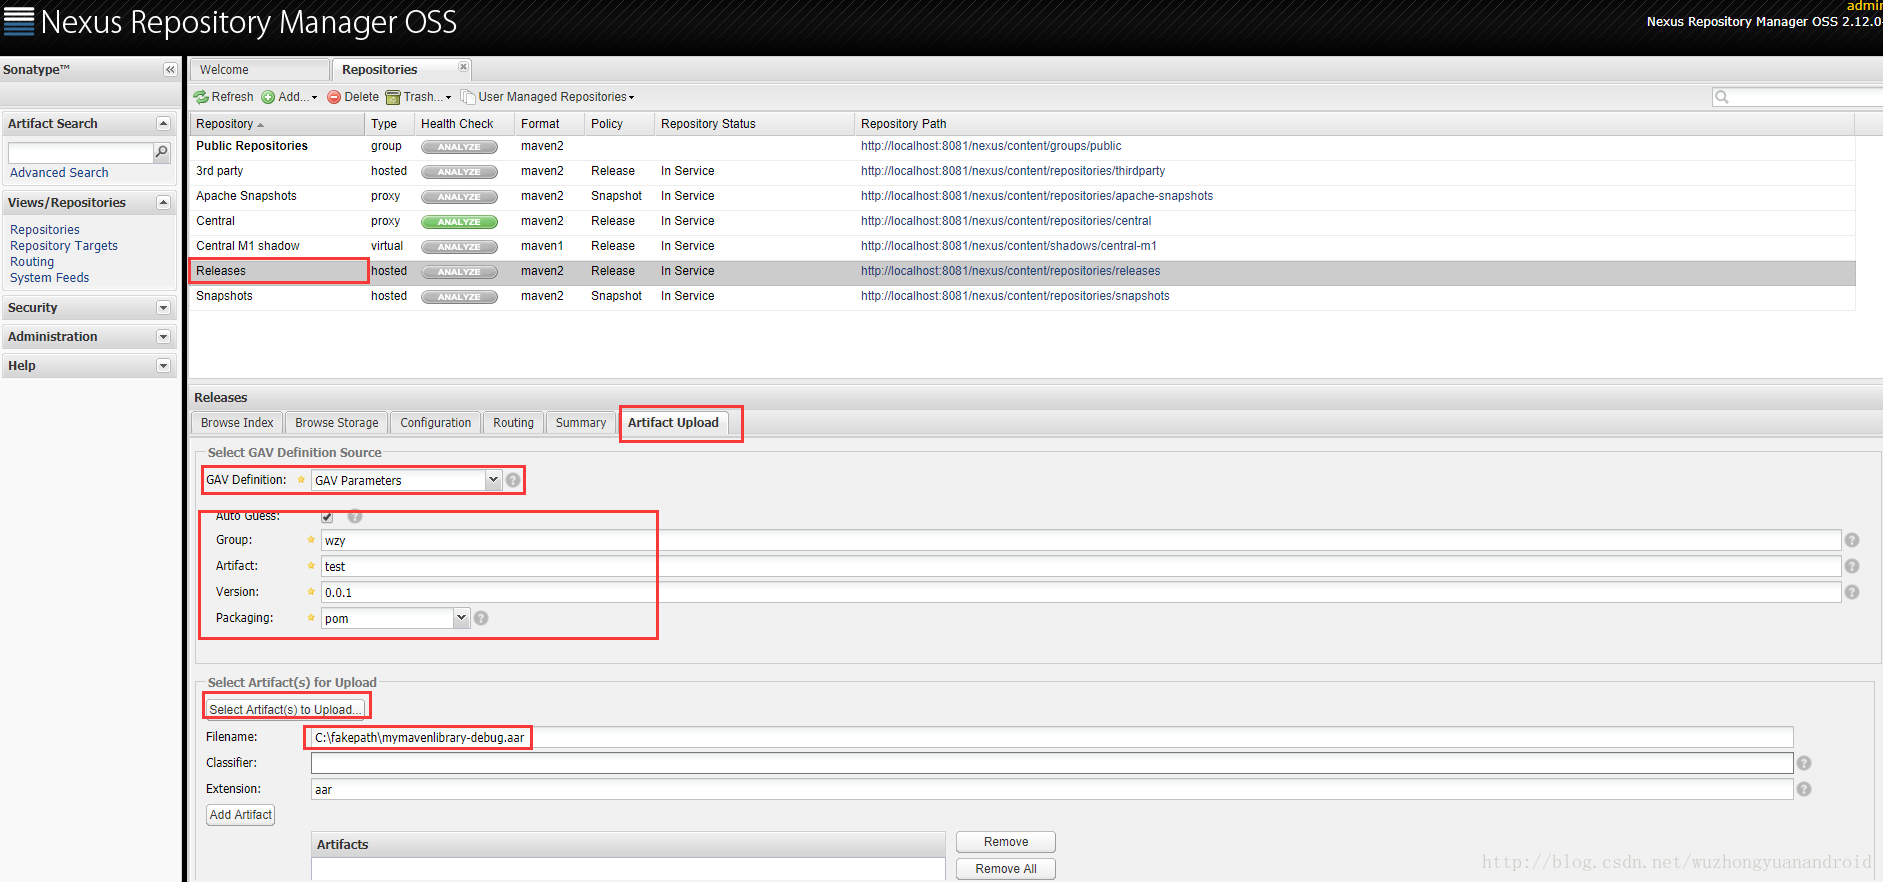Expand the Security section

(163, 308)
